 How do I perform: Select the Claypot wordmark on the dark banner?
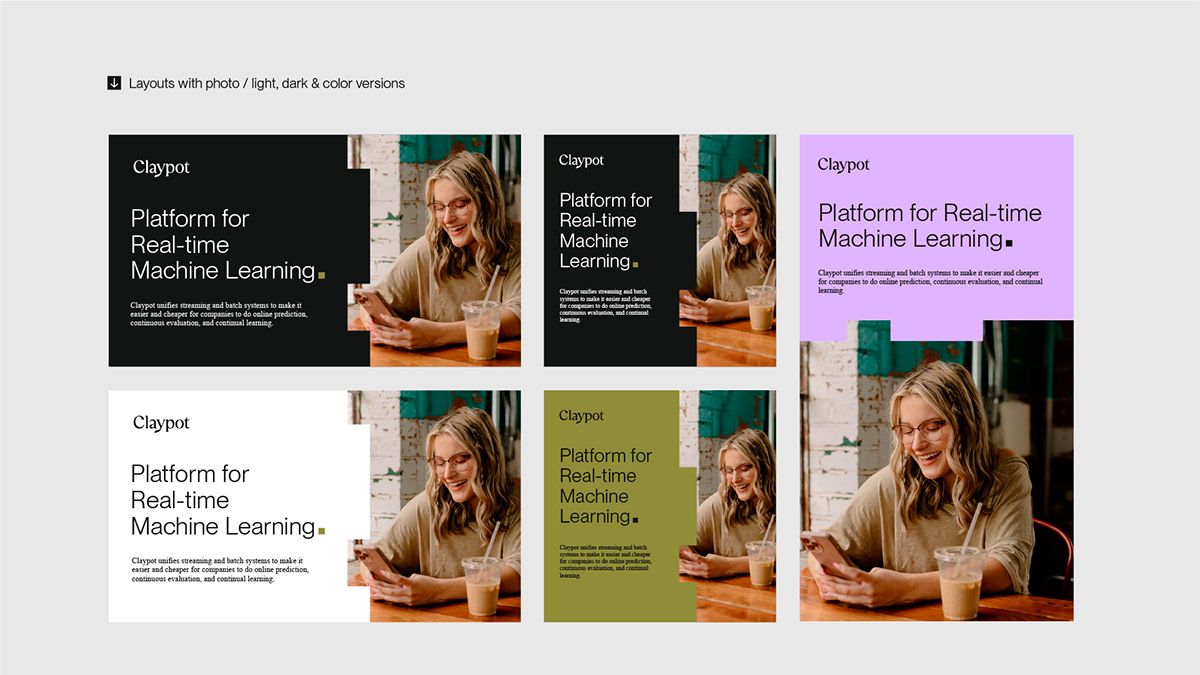tap(160, 167)
